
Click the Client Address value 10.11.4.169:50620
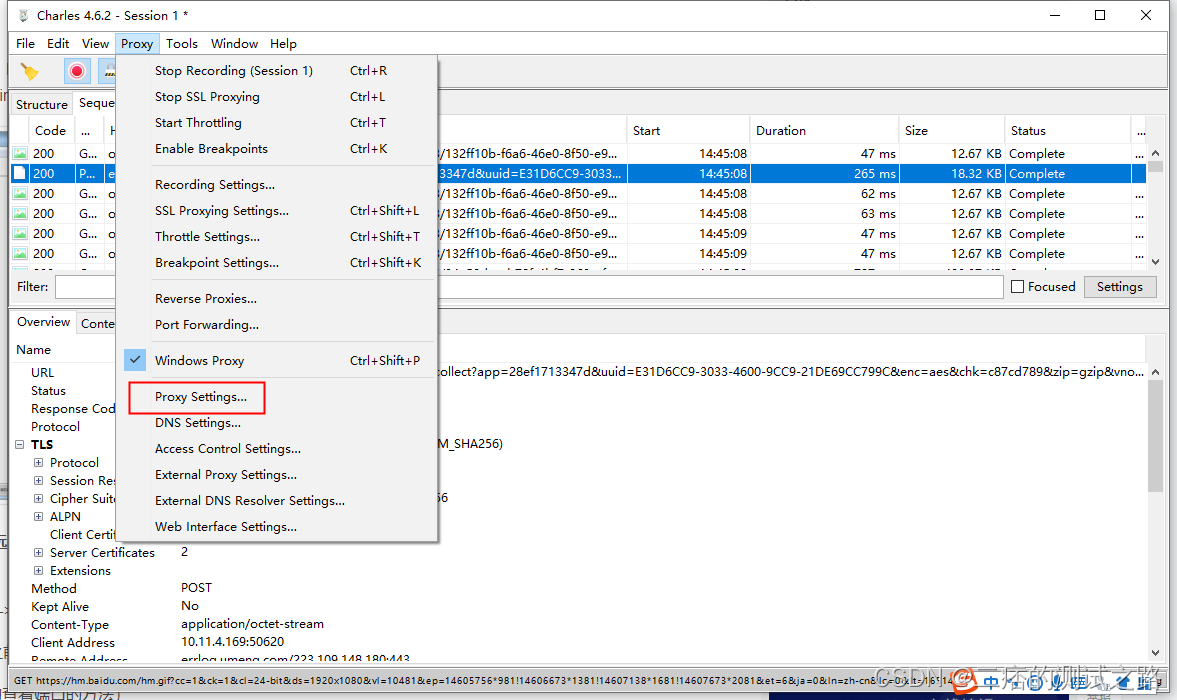click(233, 642)
